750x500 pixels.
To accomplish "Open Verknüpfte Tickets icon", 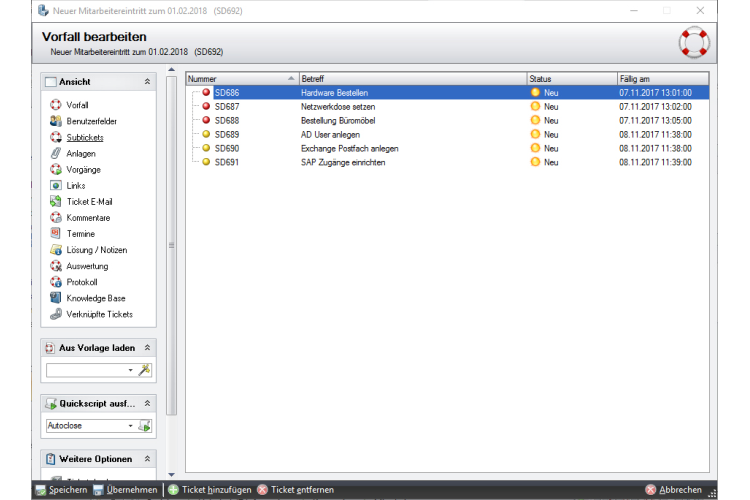I will coord(56,314).
